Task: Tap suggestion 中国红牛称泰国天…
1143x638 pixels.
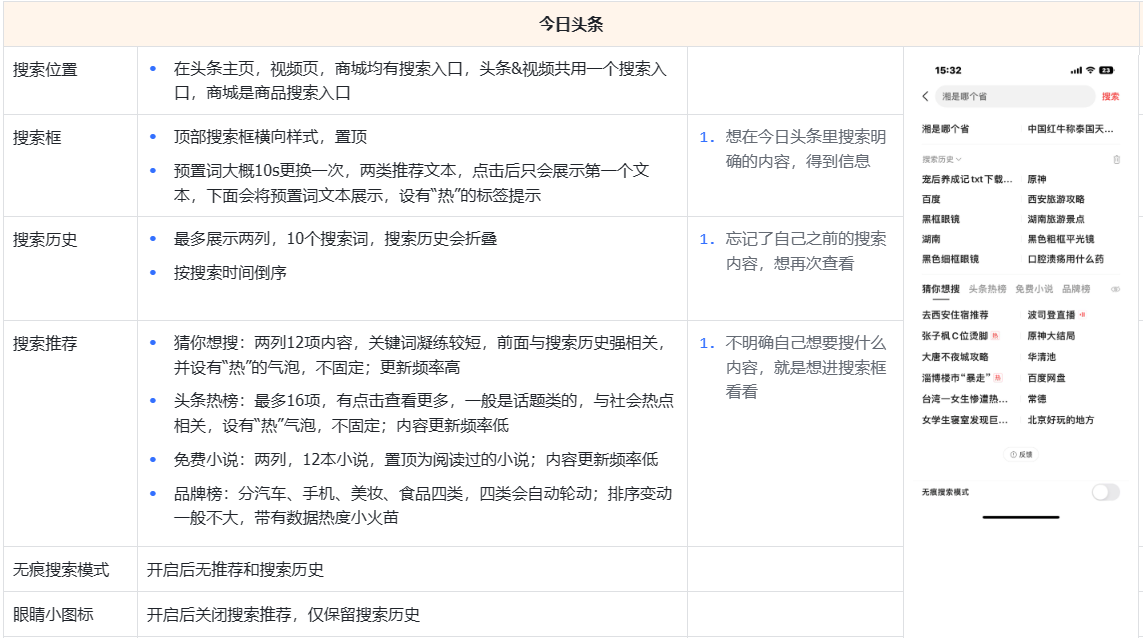Action: tap(1070, 129)
